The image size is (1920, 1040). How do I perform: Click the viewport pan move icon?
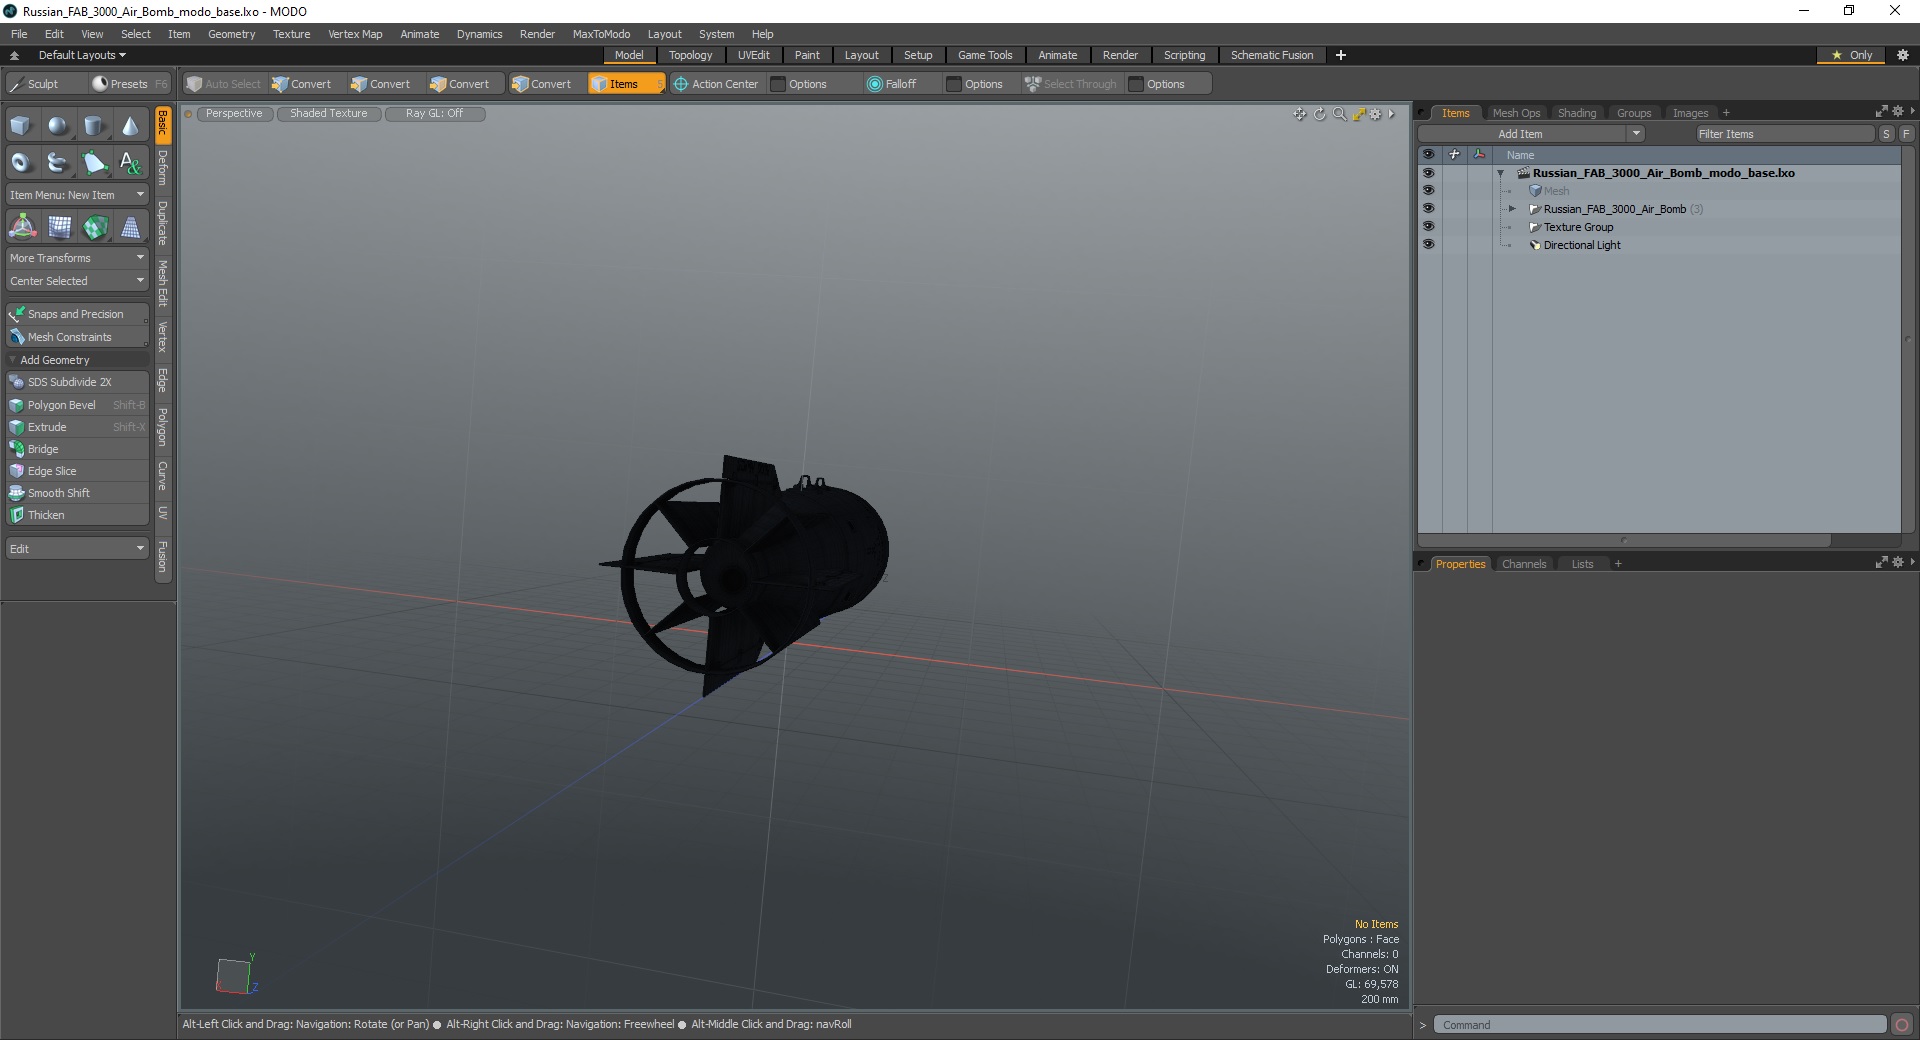coord(1299,114)
